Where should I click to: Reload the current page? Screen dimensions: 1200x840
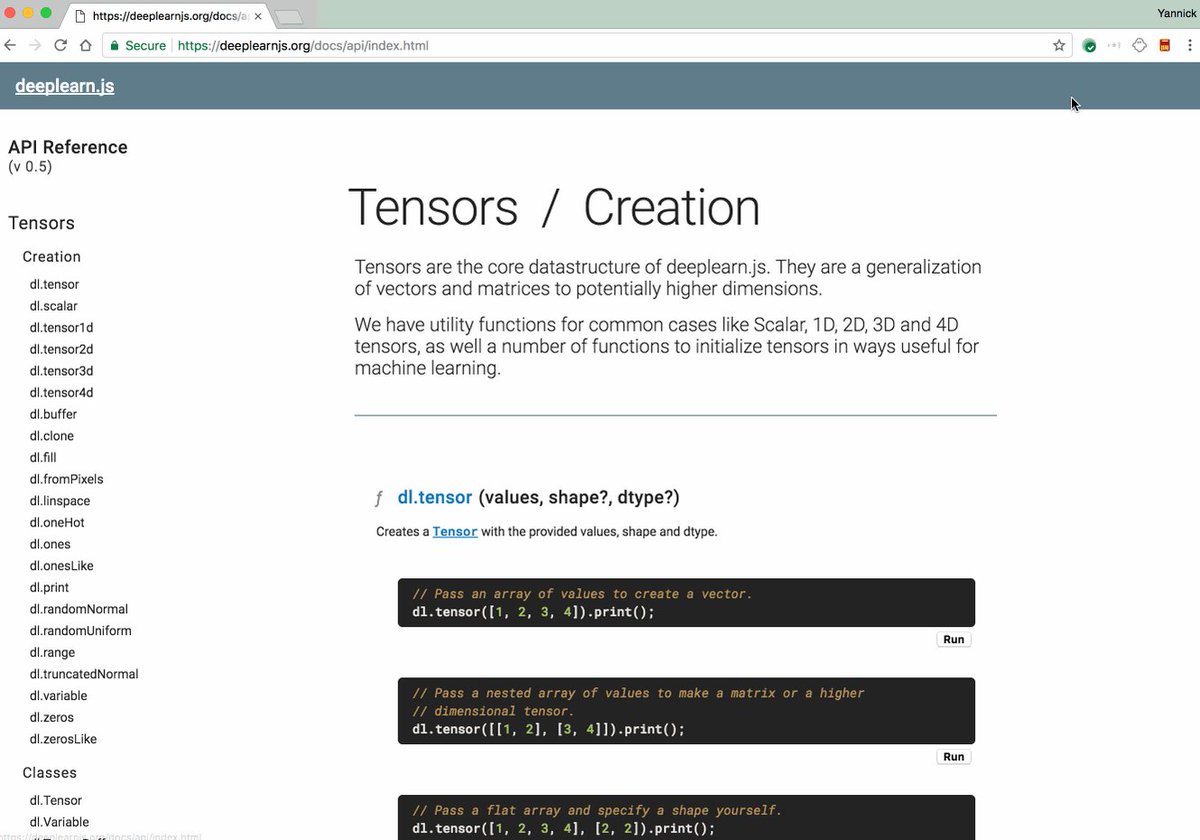[60, 45]
